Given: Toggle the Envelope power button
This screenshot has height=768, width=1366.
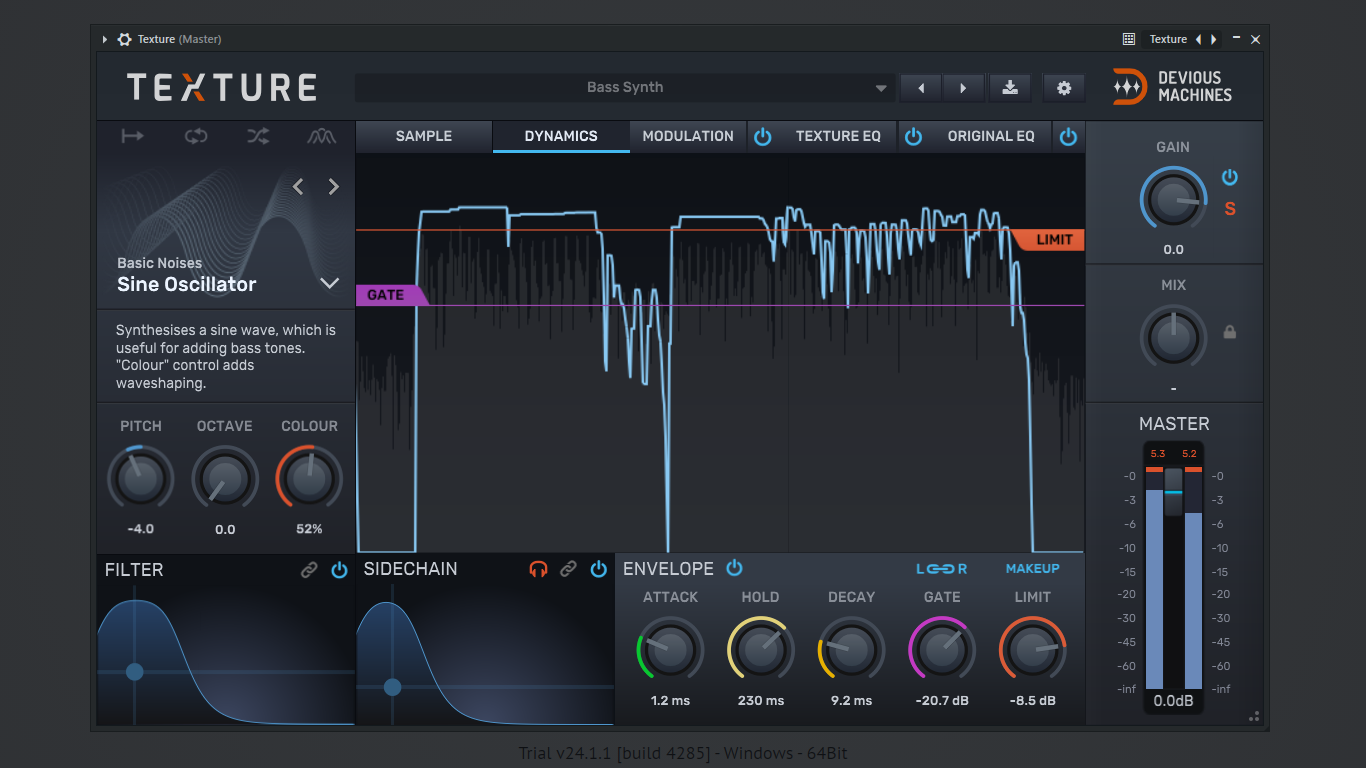Looking at the screenshot, I should click(734, 568).
